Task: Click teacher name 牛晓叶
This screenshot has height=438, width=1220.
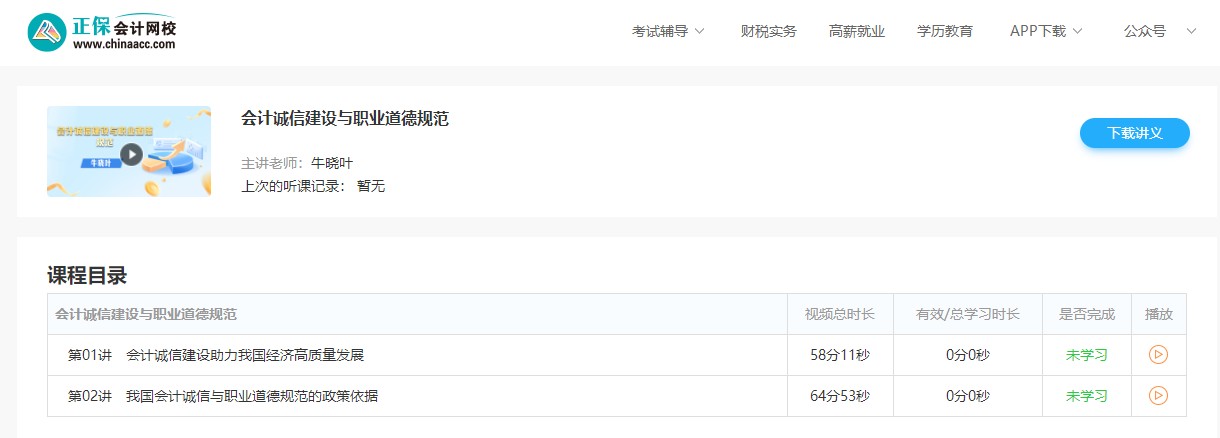Action: [x=332, y=163]
